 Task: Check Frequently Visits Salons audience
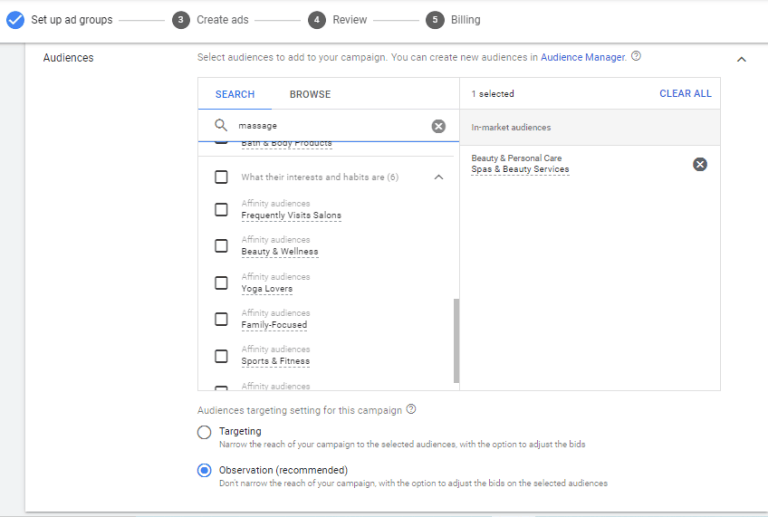point(221,210)
